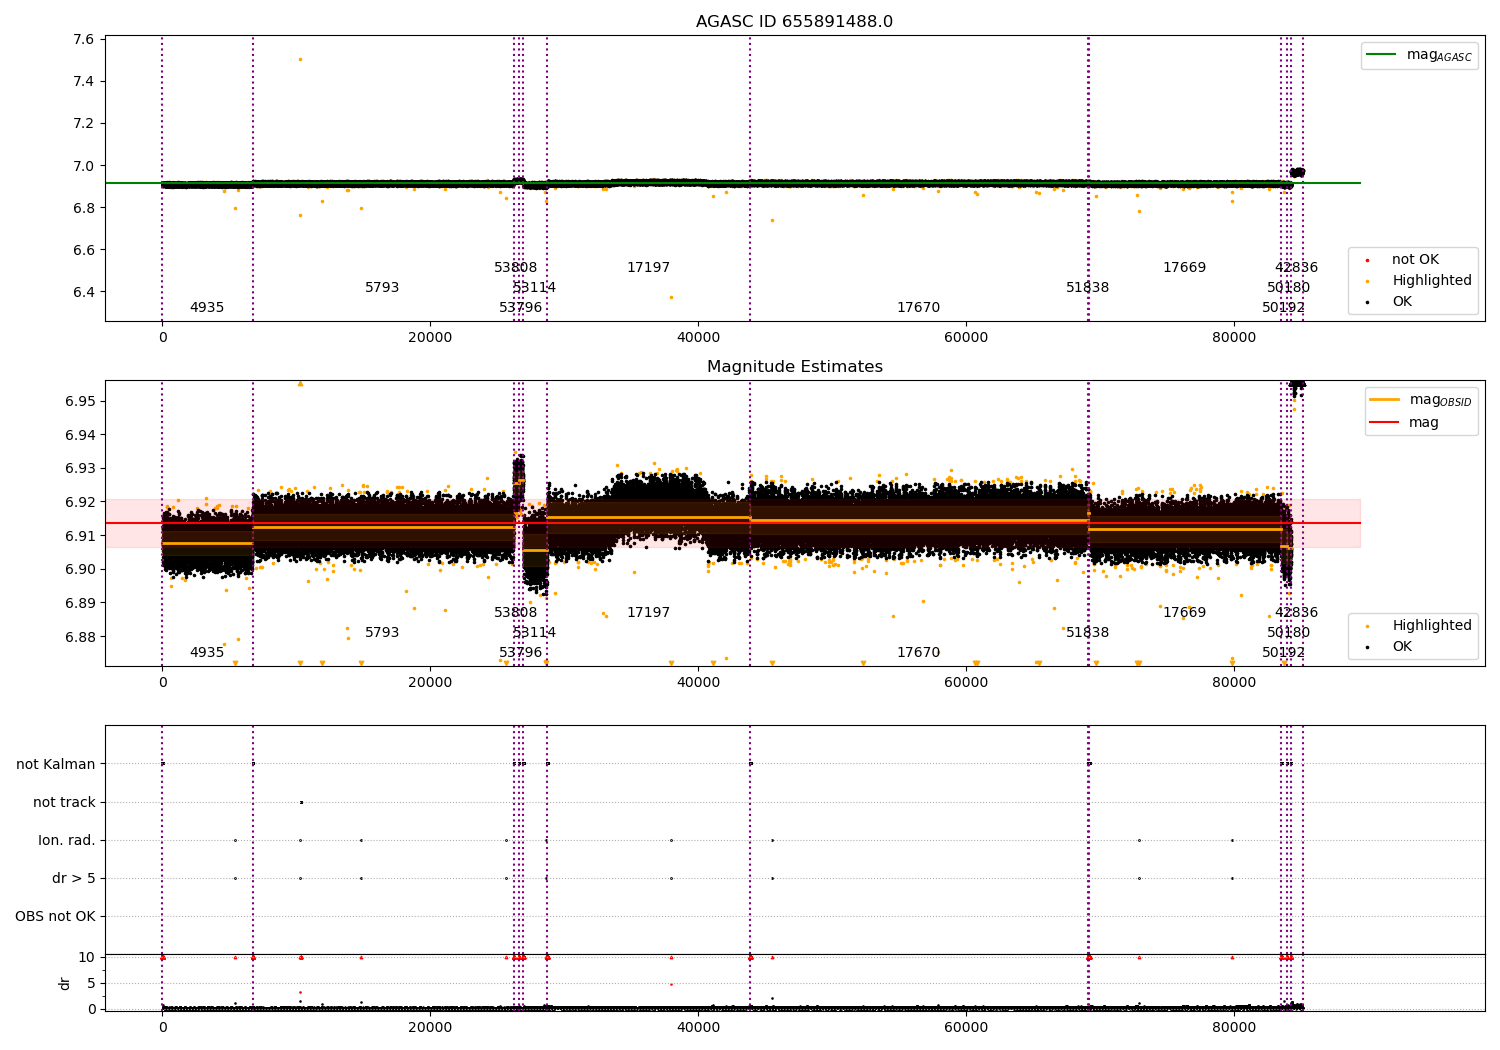Image resolution: width=1500 pixels, height=1050 pixels.
Task: Click OBSID label 4935 in Magnitude Estimates plot
Action: 207,653
